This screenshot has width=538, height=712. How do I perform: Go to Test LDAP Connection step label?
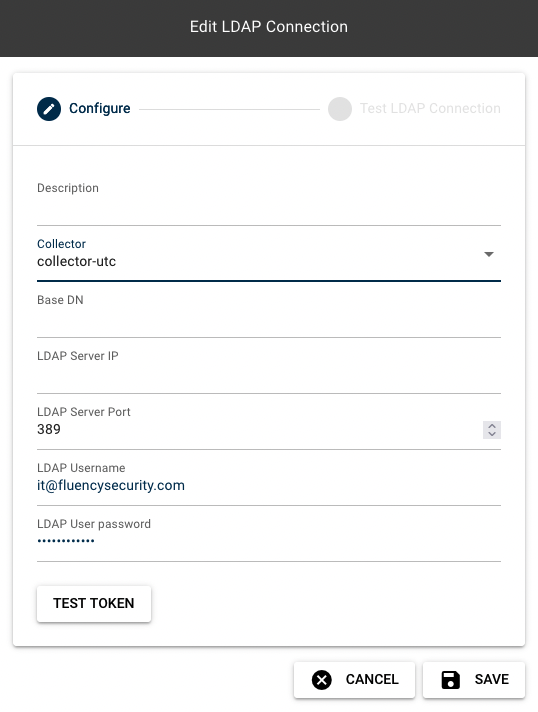(x=430, y=109)
